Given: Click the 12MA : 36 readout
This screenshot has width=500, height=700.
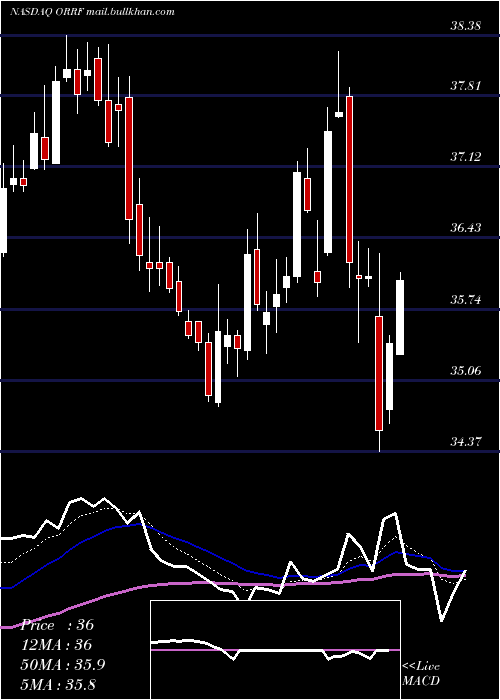Looking at the screenshot, I should point(56,644).
